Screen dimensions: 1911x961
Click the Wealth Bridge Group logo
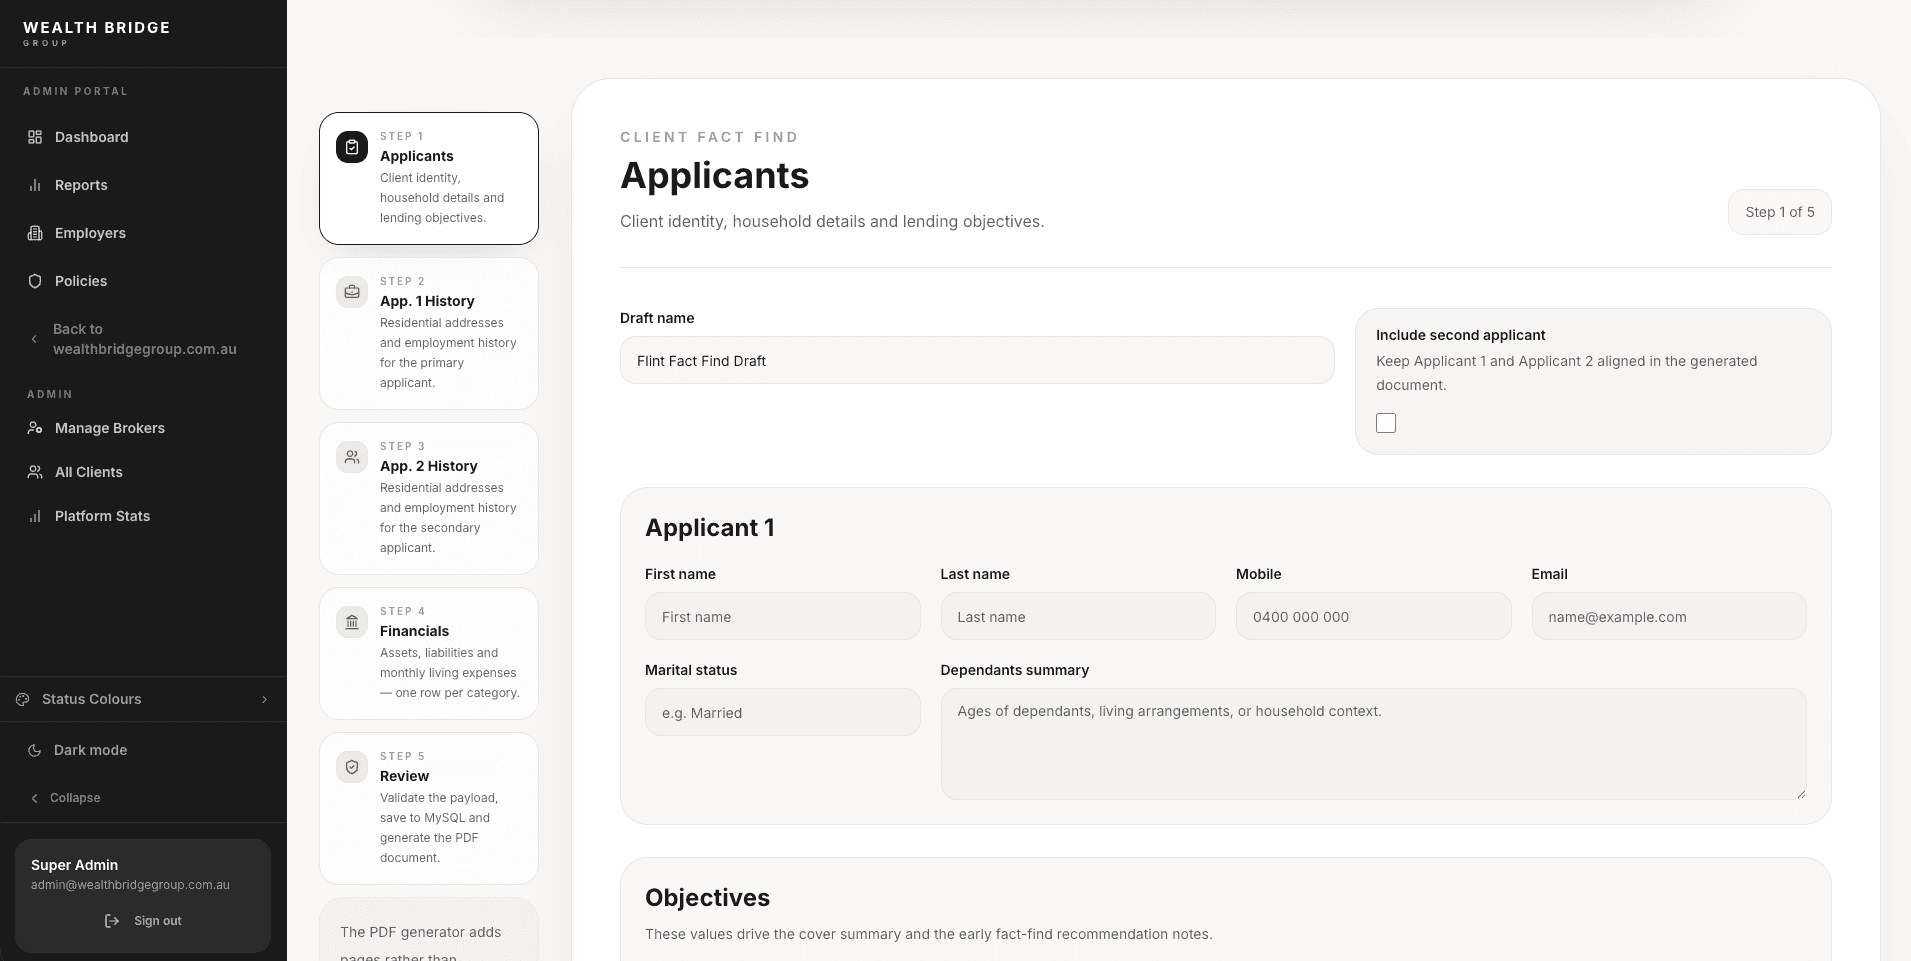[x=96, y=33]
